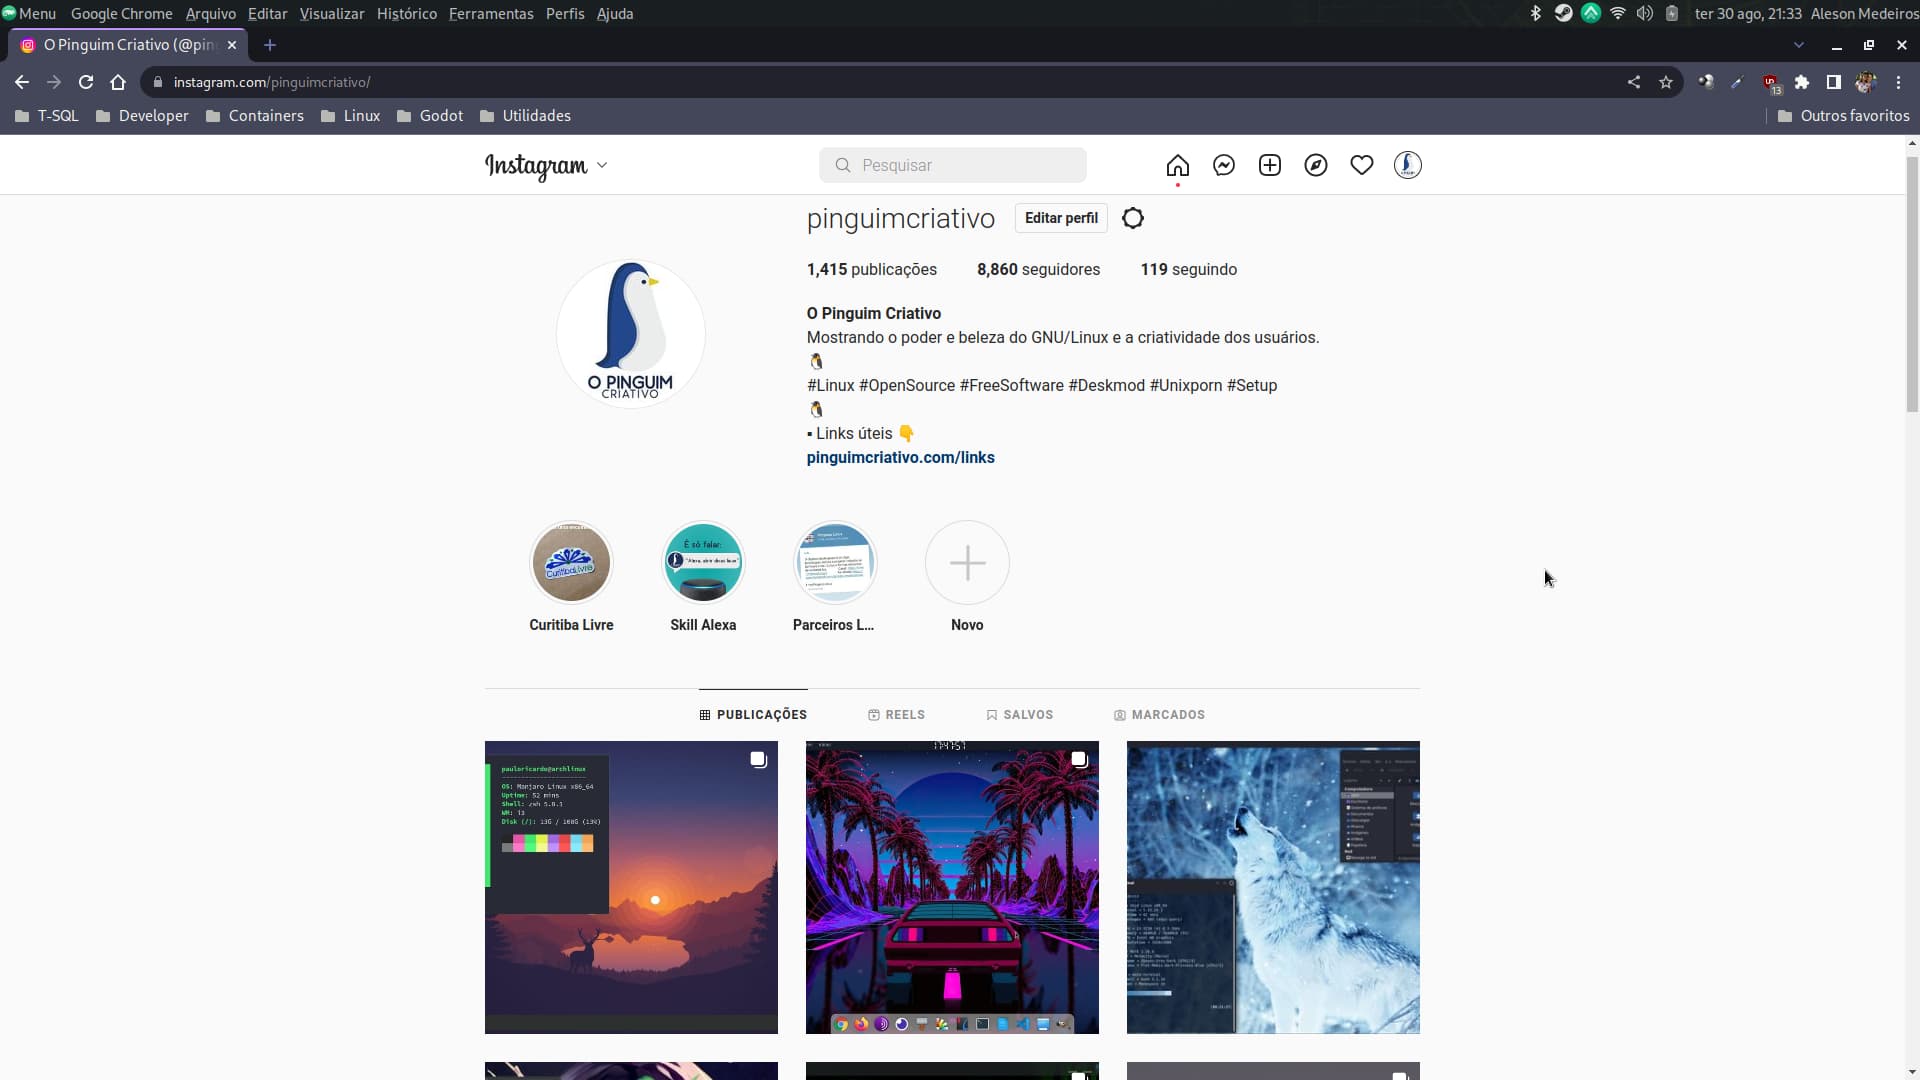1920x1080 pixels.
Task: Open T-SQL bookmarks folder
Action: point(47,116)
